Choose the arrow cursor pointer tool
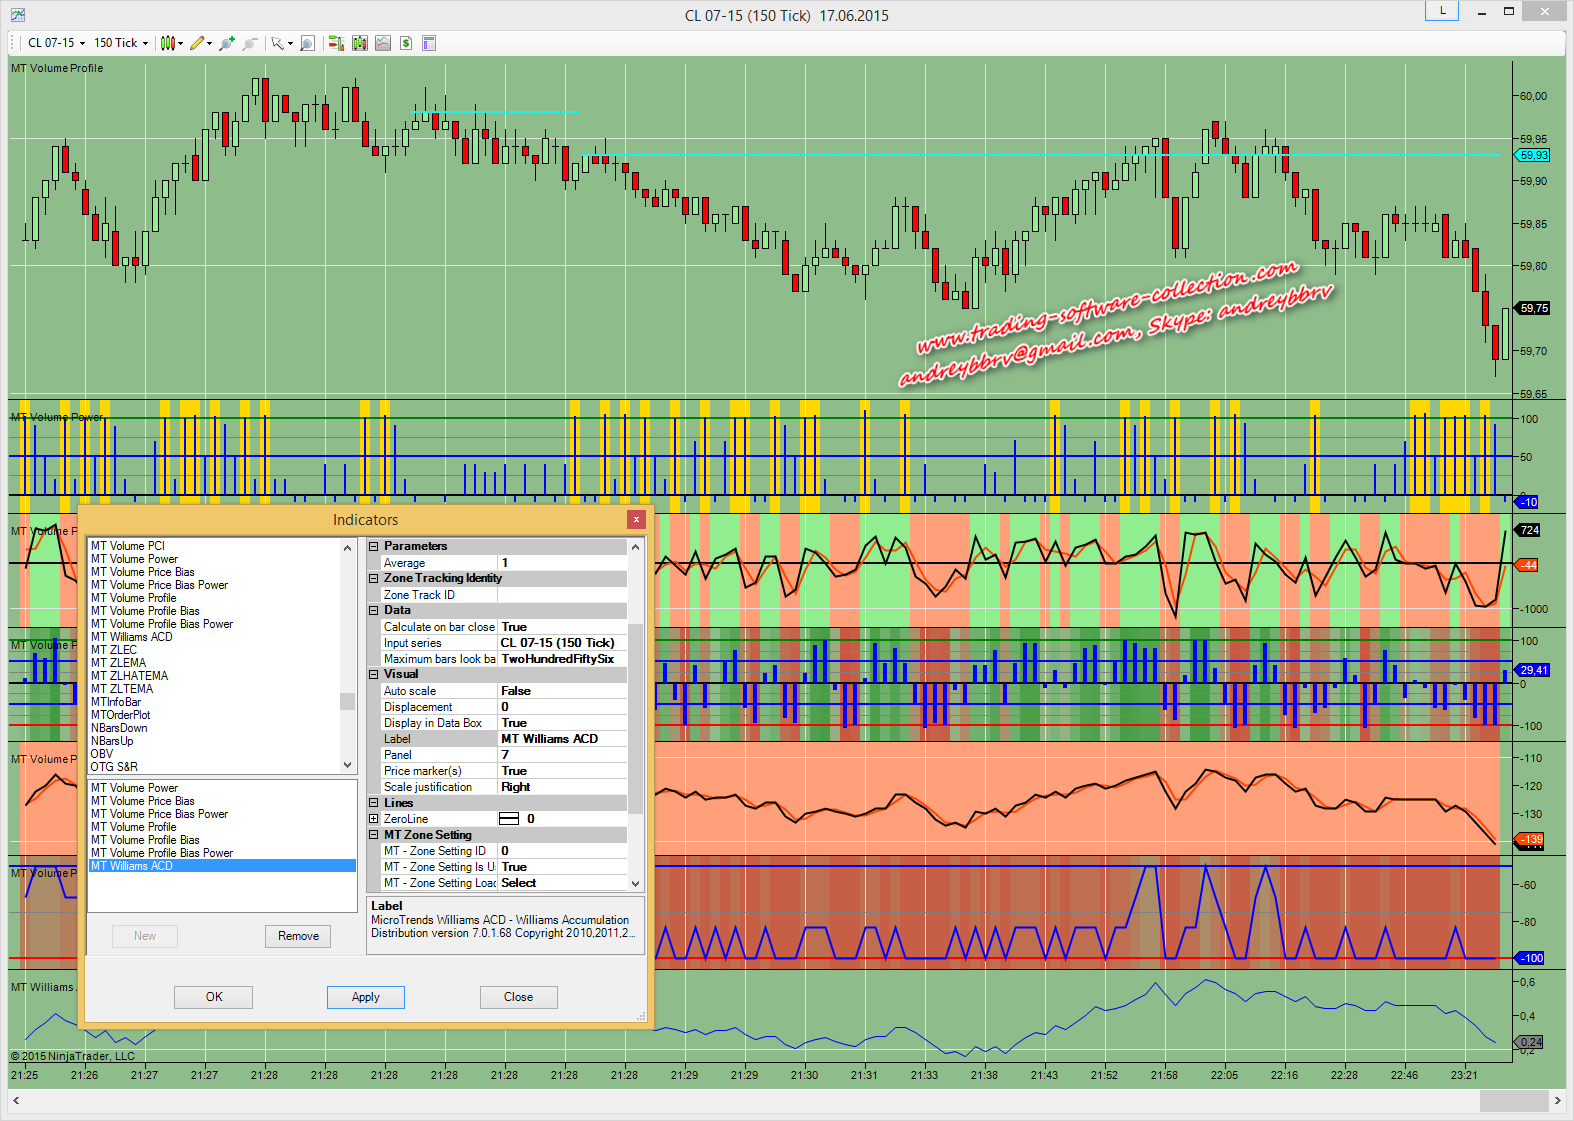Screen dimensions: 1574x1121 [x=278, y=43]
